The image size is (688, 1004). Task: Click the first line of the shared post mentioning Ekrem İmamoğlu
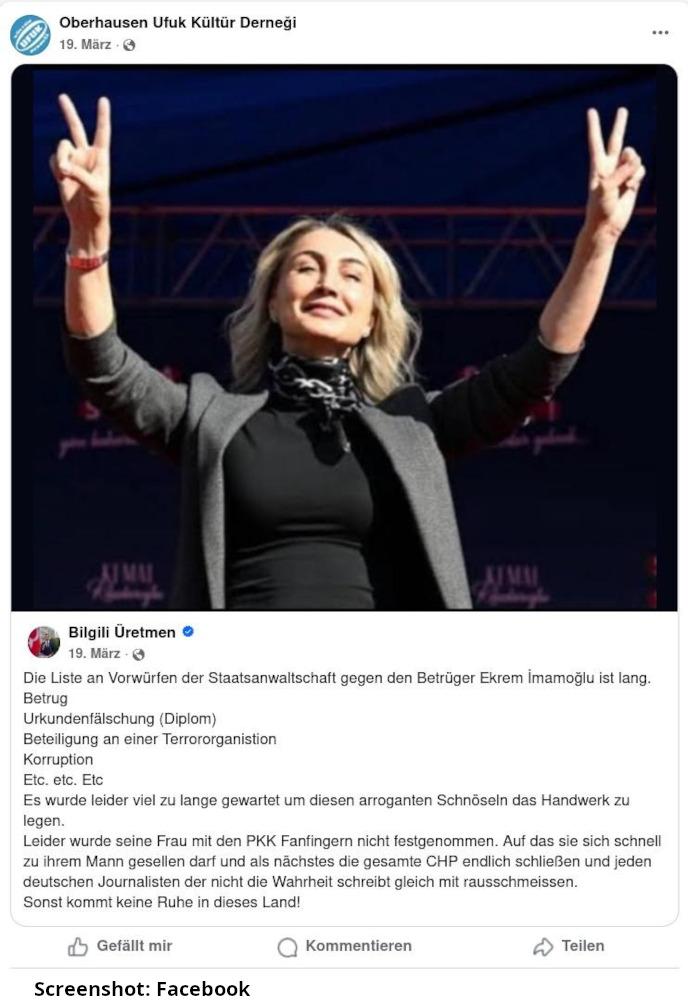(x=337, y=677)
